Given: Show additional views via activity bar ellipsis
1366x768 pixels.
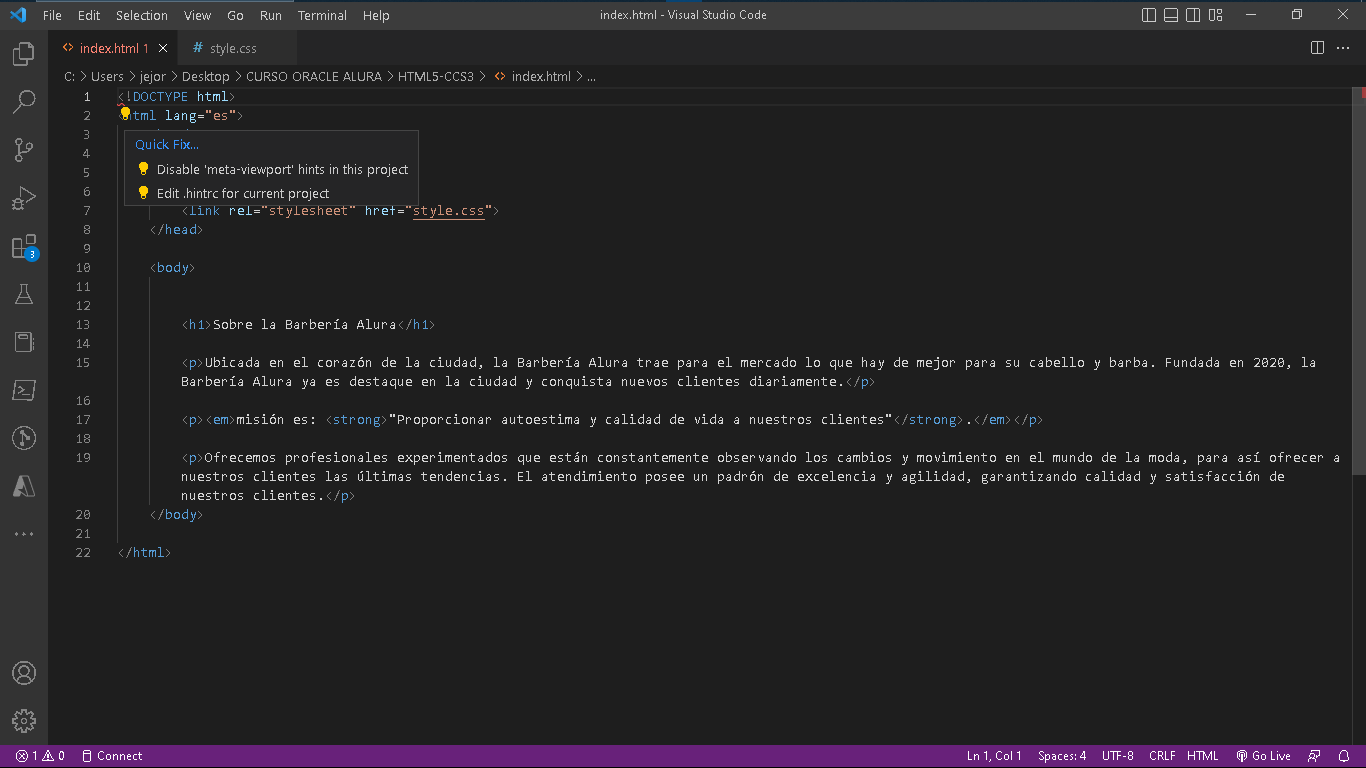Looking at the screenshot, I should [x=24, y=534].
